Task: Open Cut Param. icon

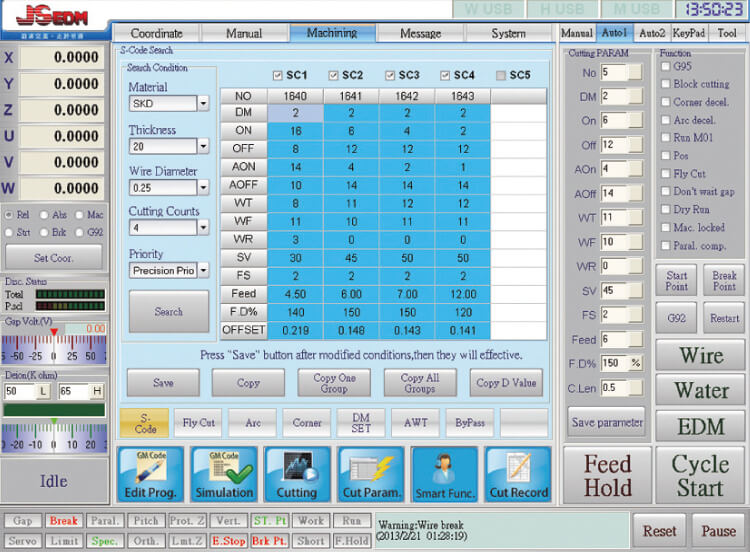Action: (371, 474)
